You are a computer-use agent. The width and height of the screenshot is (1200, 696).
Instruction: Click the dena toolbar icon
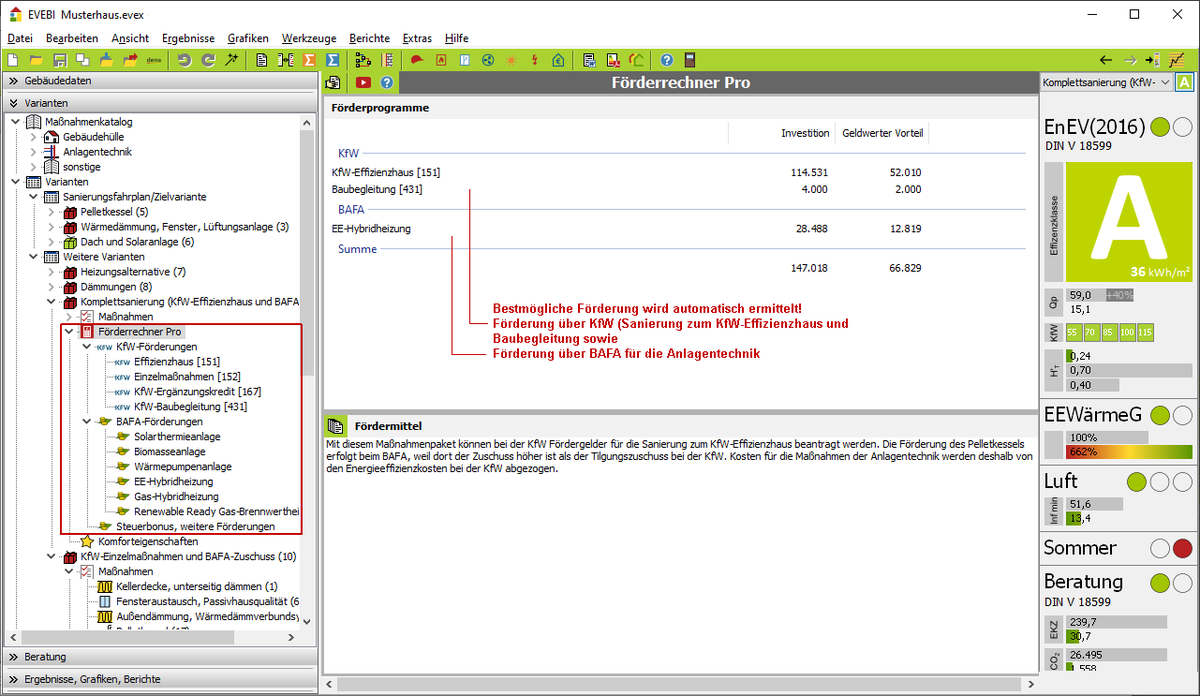[154, 60]
